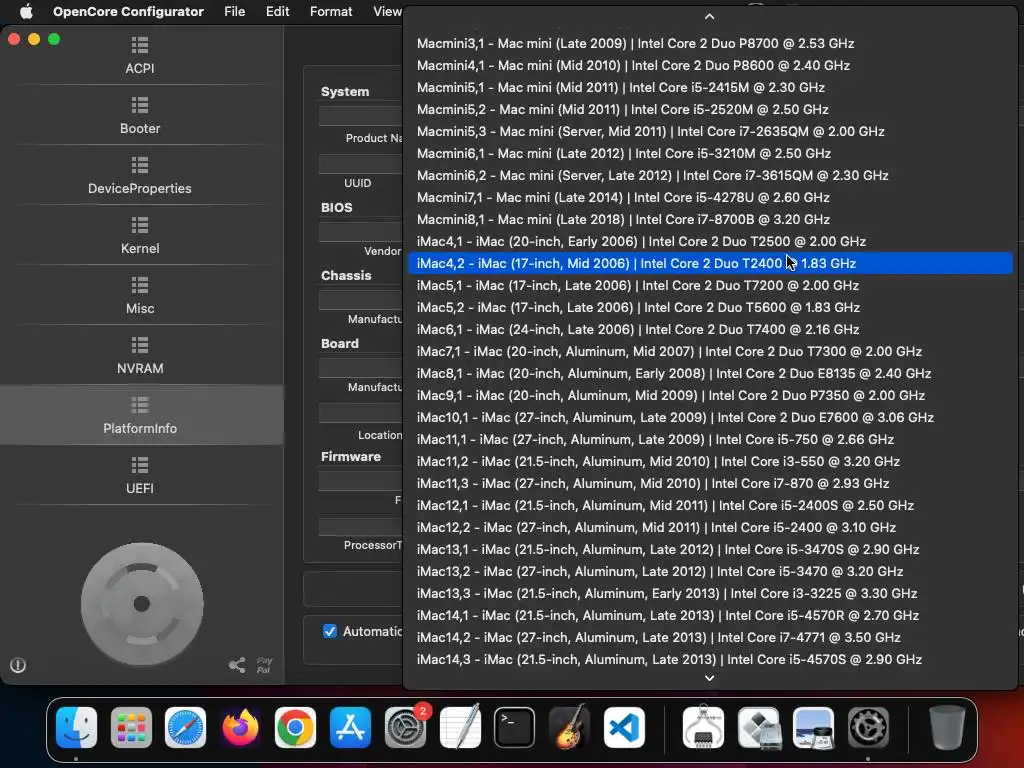Select Macmini6,2 Server Late 2012
The width and height of the screenshot is (1024, 768).
click(710, 175)
